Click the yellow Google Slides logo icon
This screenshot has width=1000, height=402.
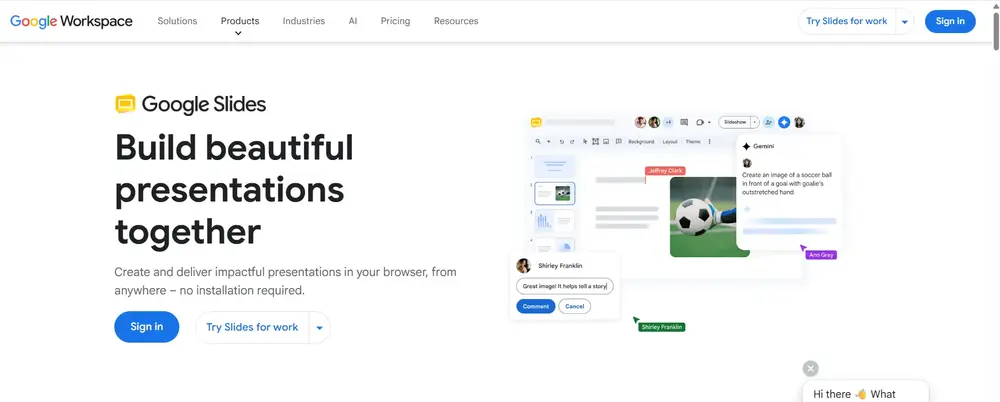point(126,104)
